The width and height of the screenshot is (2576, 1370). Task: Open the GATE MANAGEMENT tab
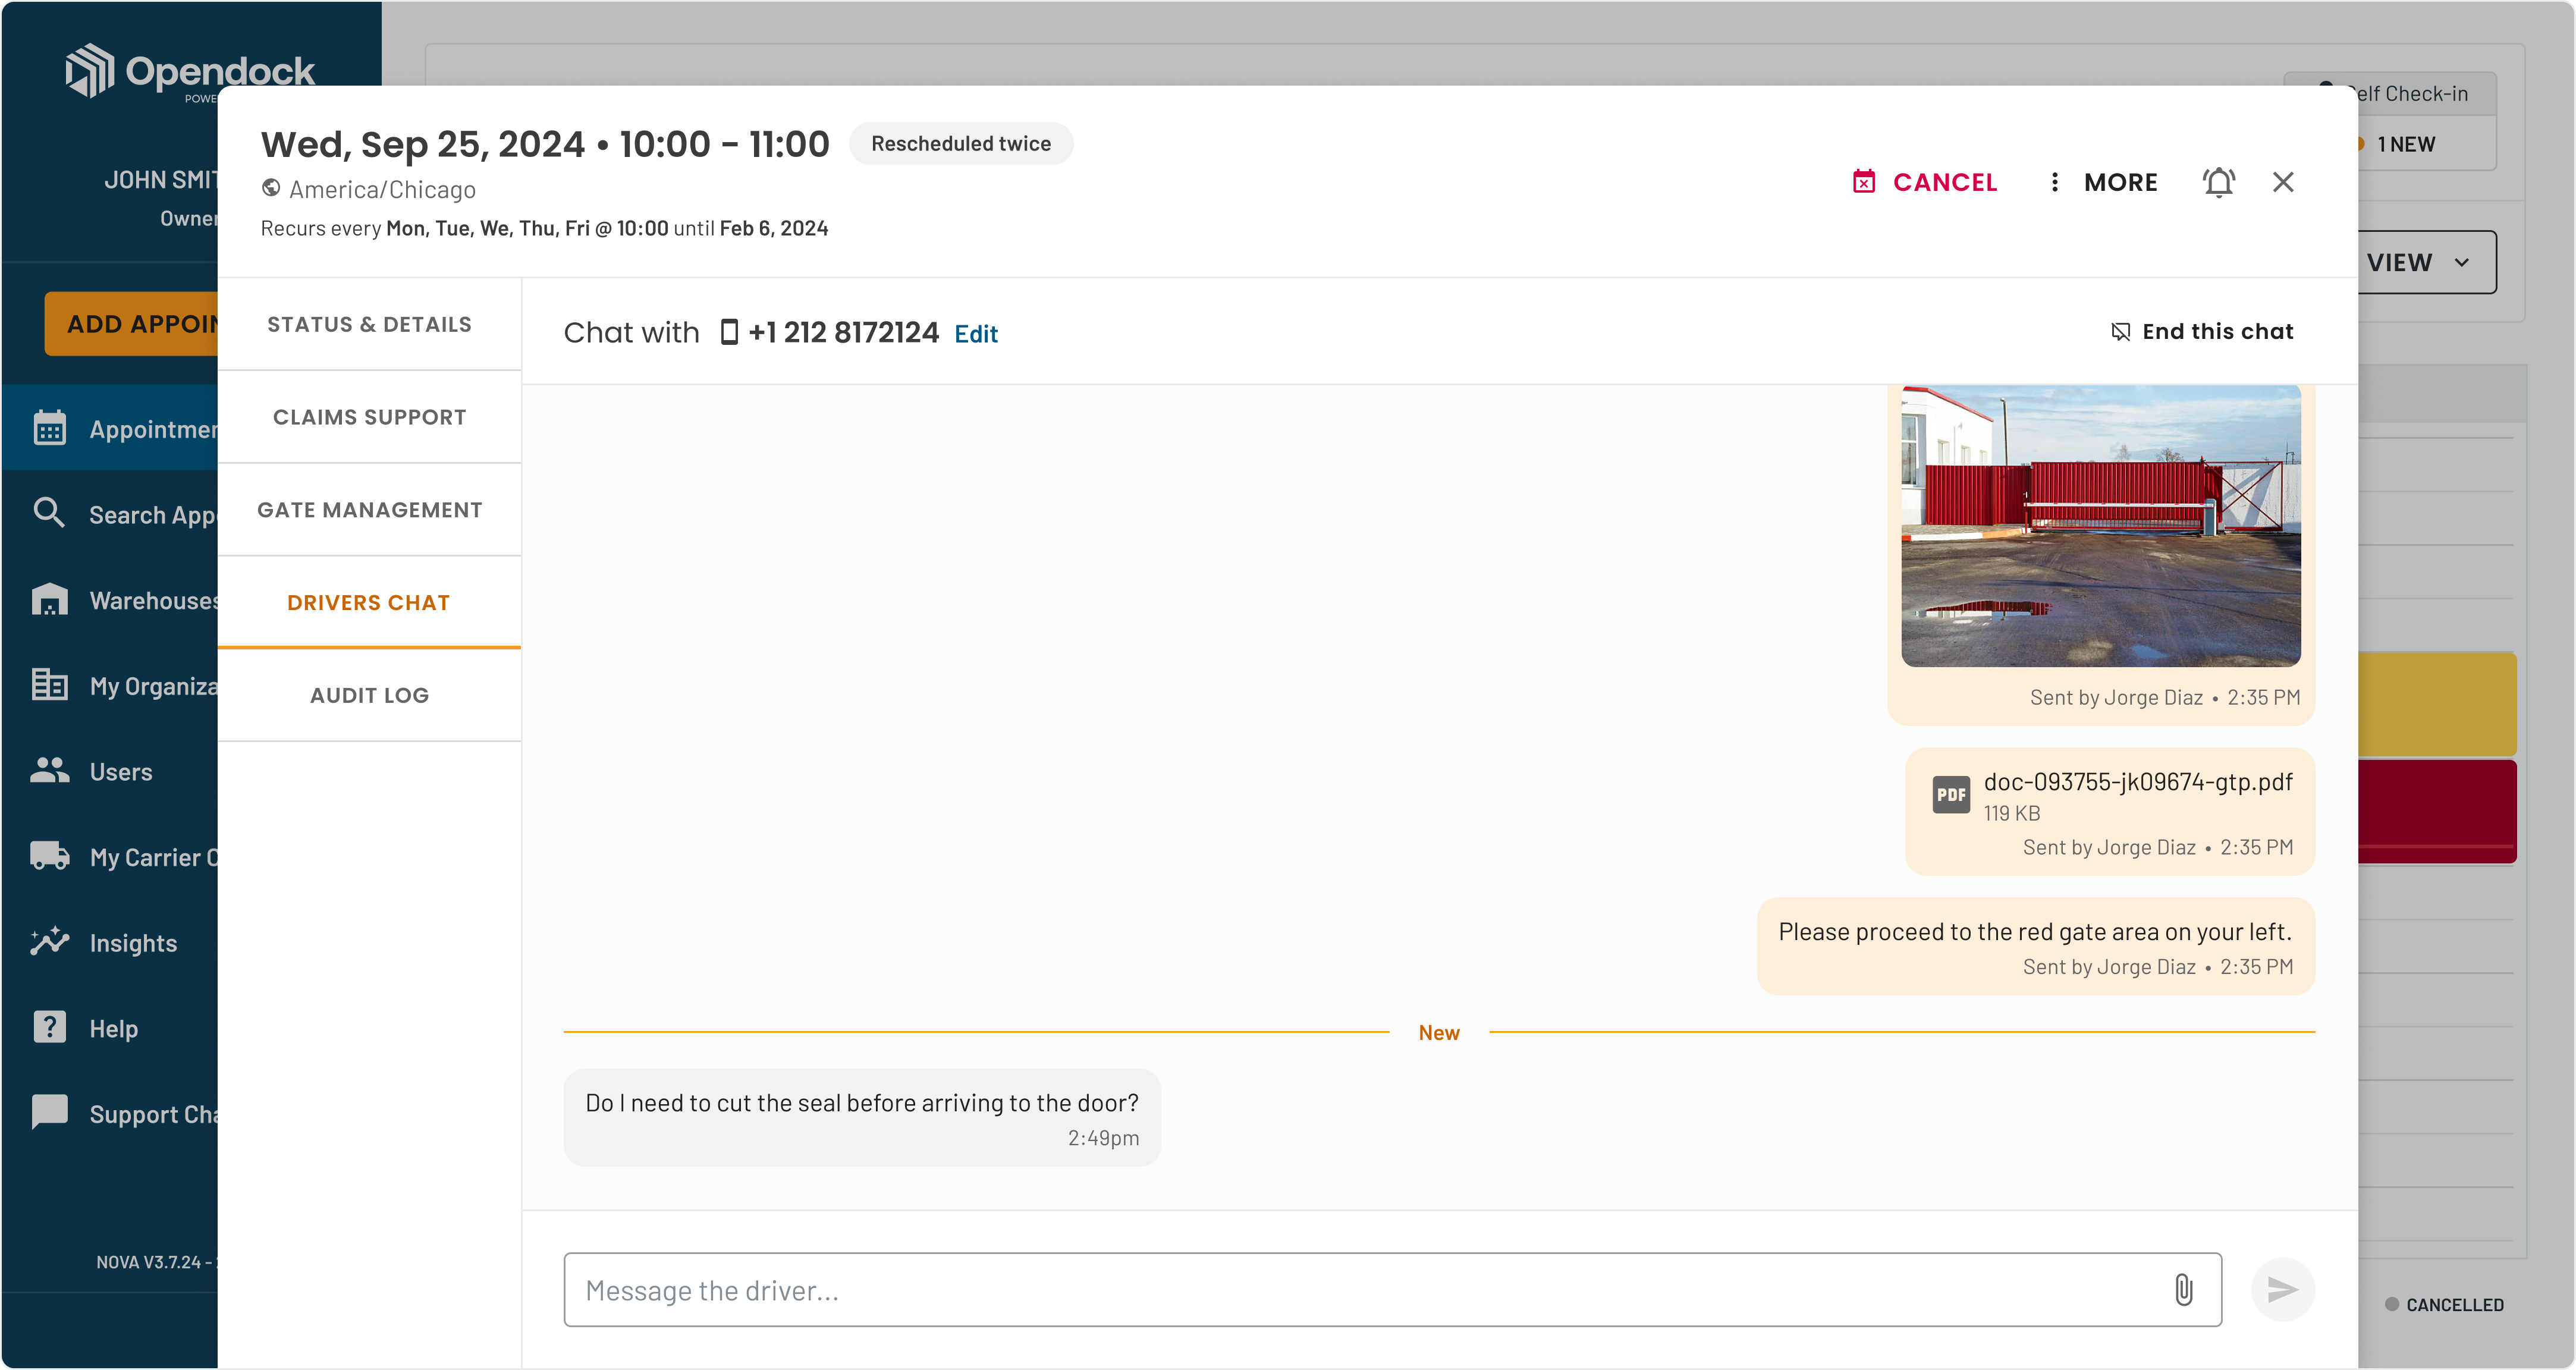tap(369, 510)
